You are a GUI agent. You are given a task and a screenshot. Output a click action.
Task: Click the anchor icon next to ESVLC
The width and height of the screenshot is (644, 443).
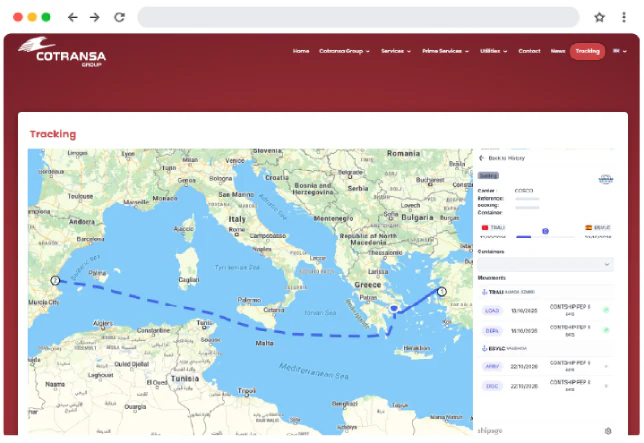pyautogui.click(x=484, y=348)
